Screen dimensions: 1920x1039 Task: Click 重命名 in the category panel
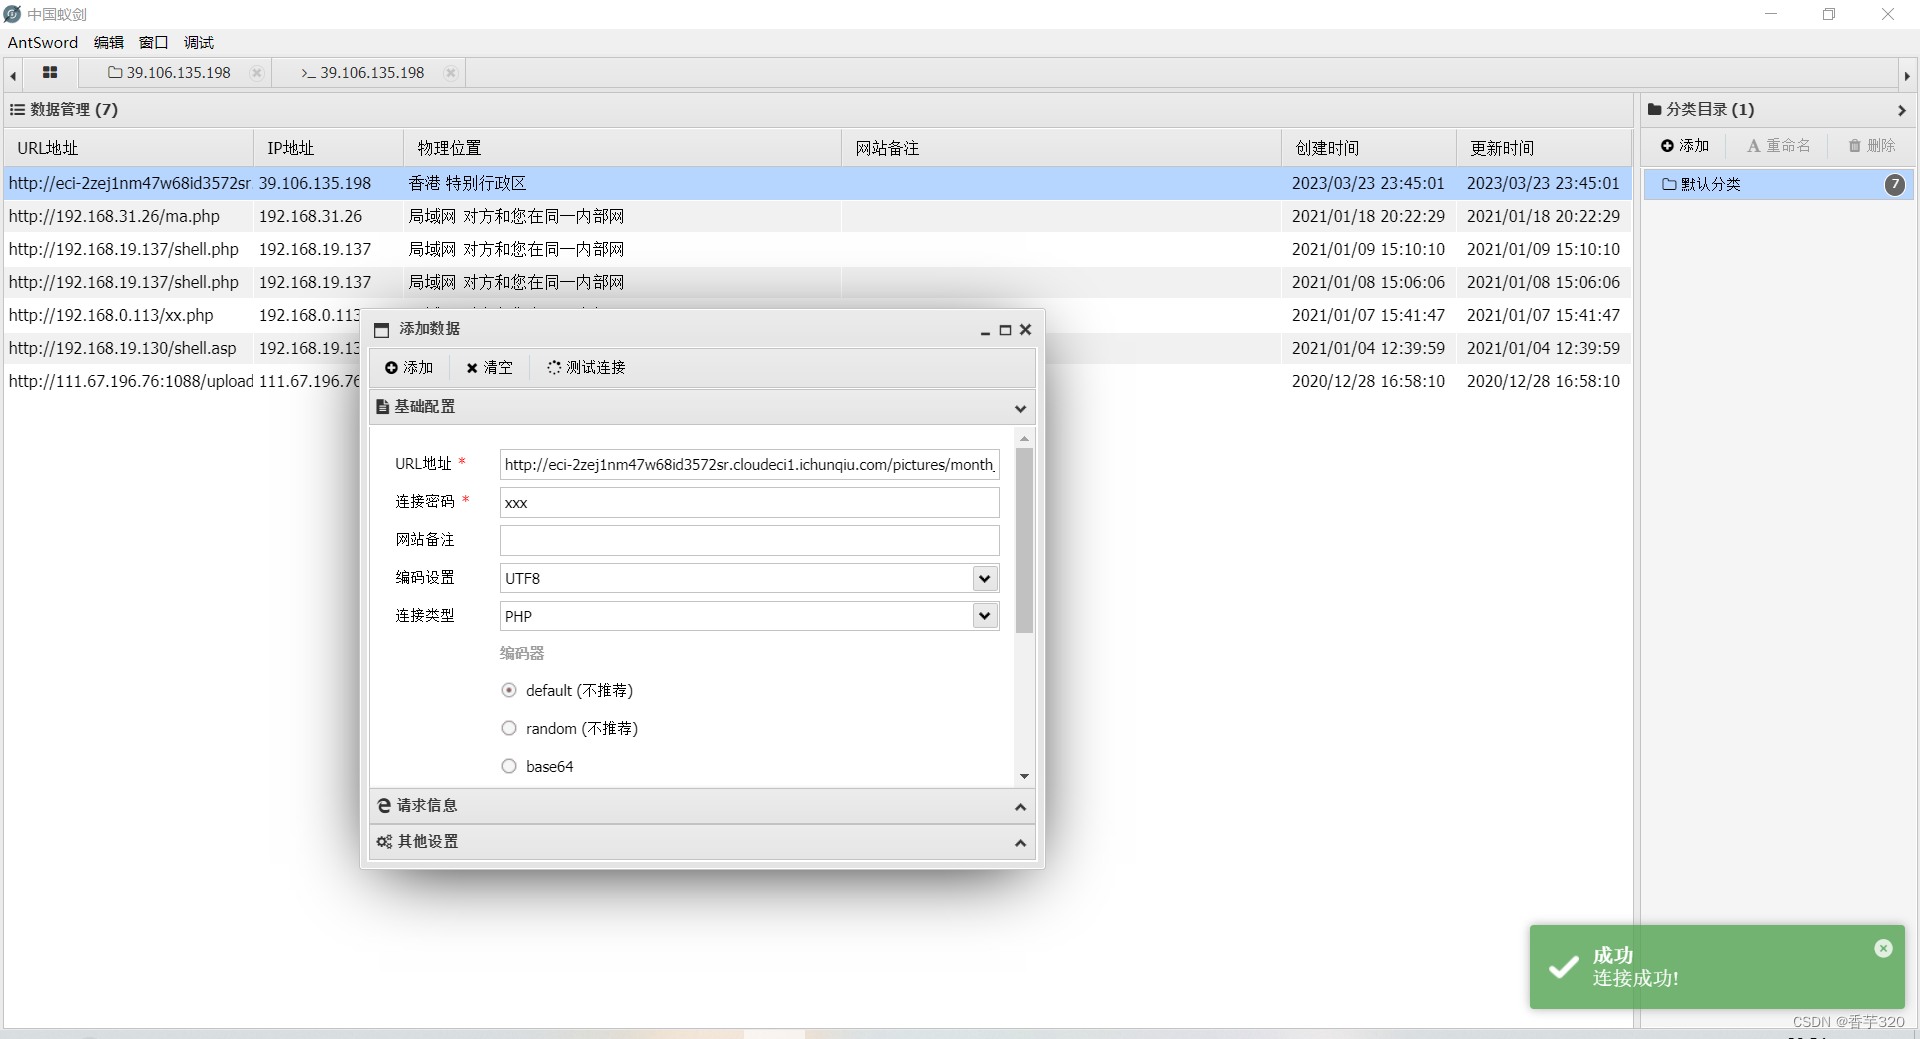pos(1778,146)
